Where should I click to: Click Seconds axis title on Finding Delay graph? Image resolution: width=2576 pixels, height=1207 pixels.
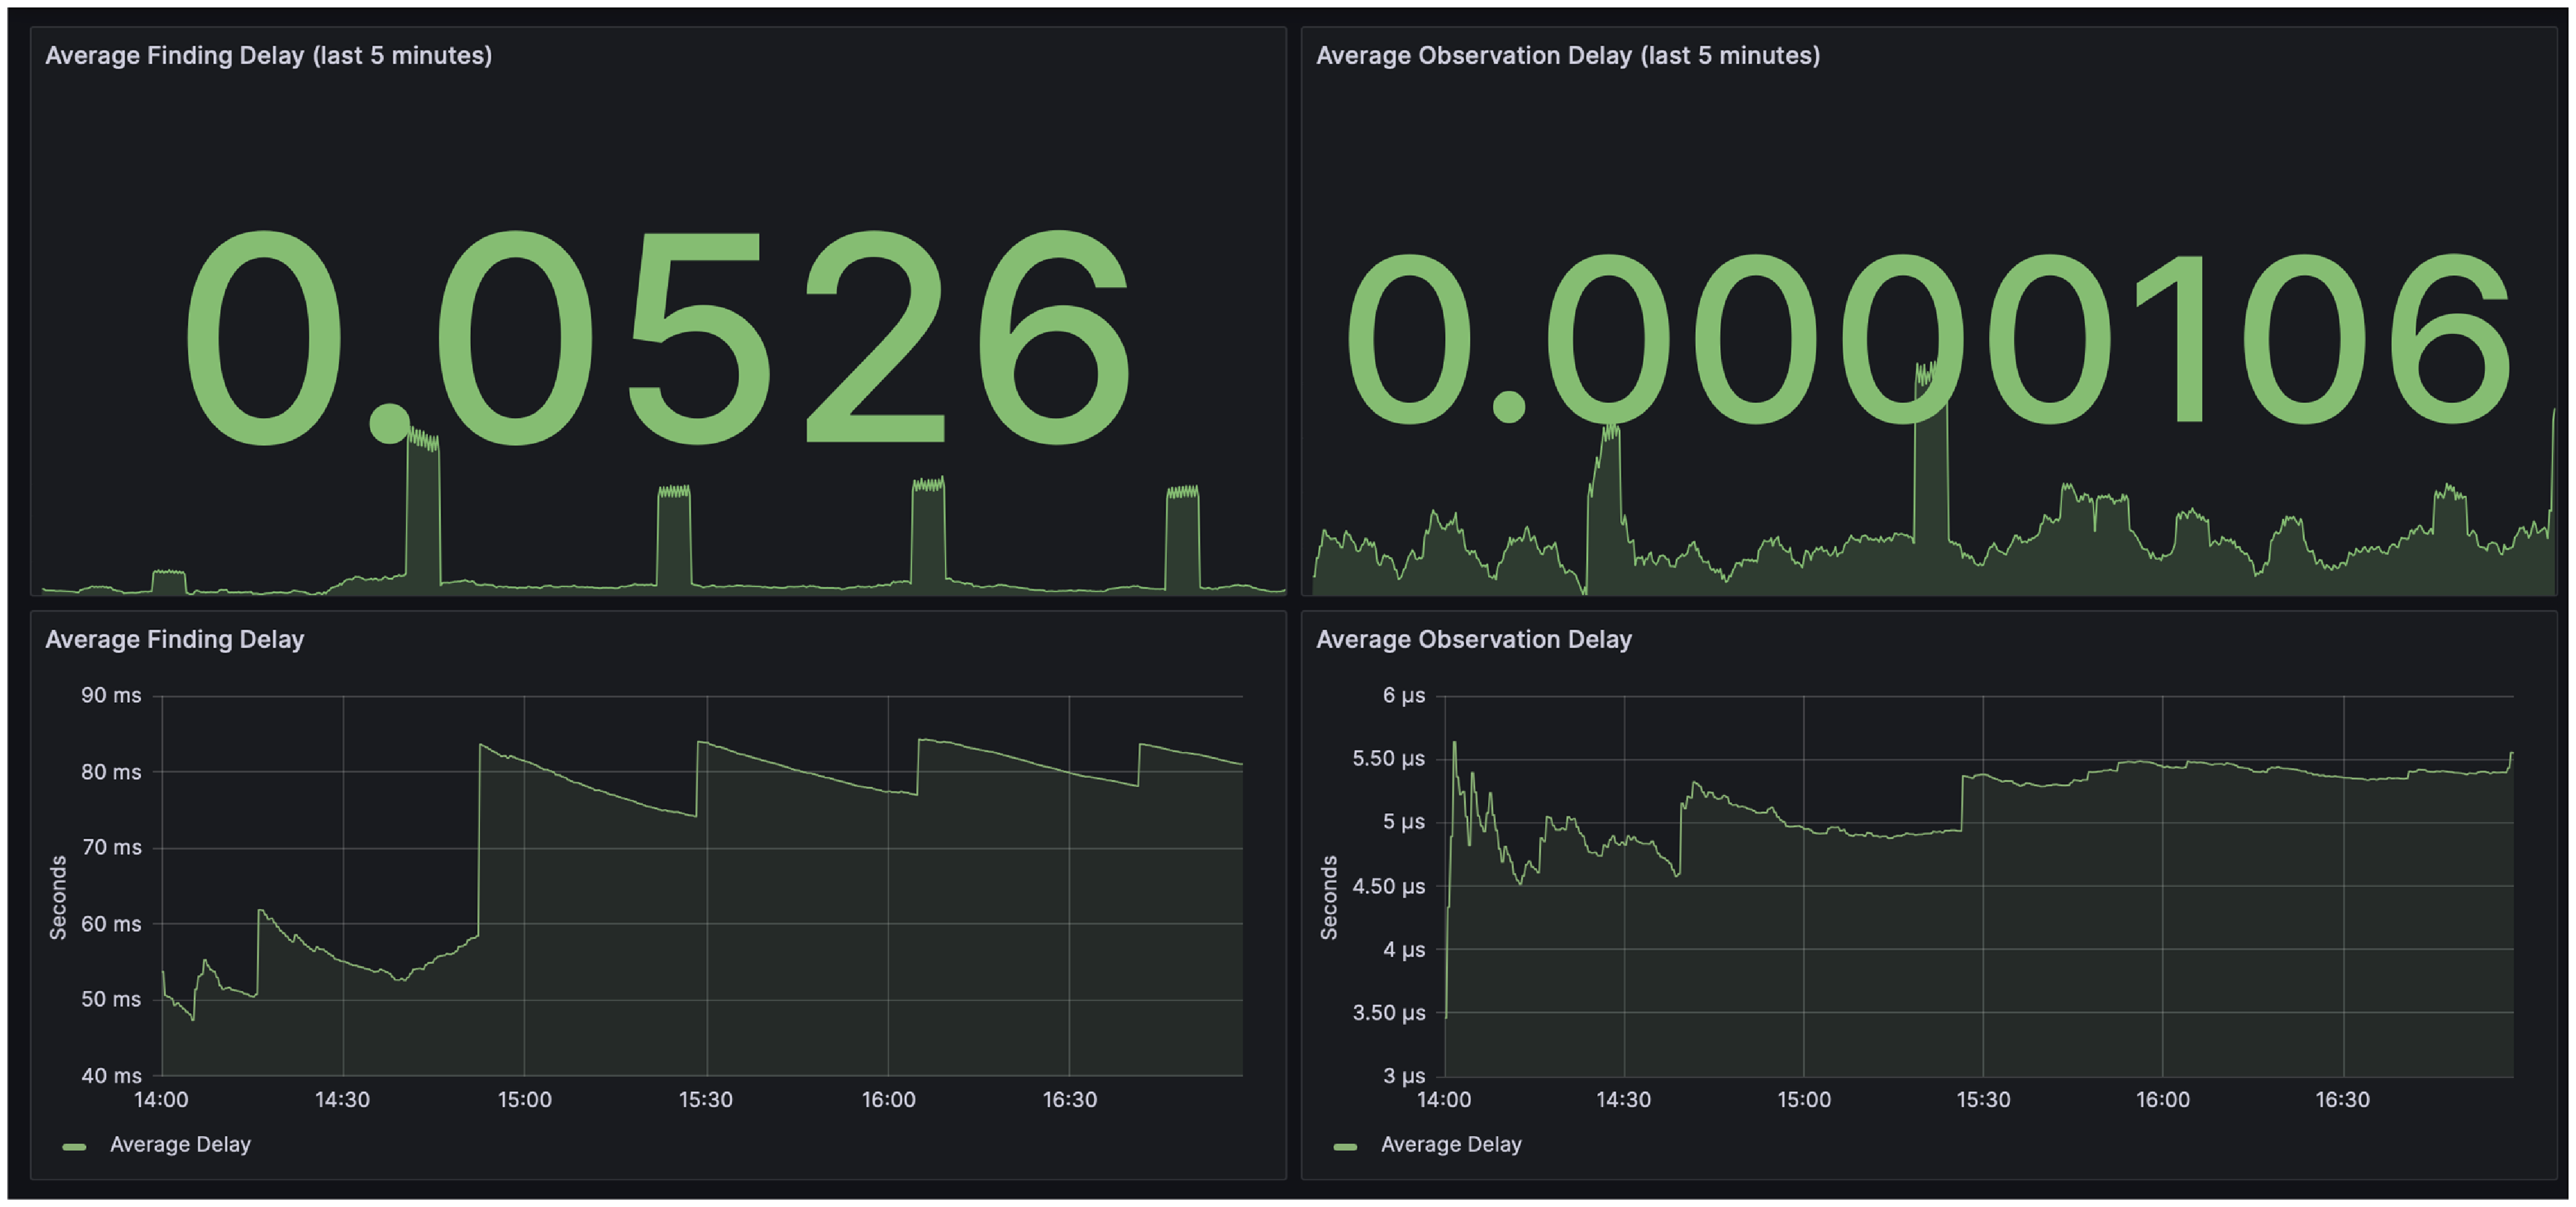[58, 897]
